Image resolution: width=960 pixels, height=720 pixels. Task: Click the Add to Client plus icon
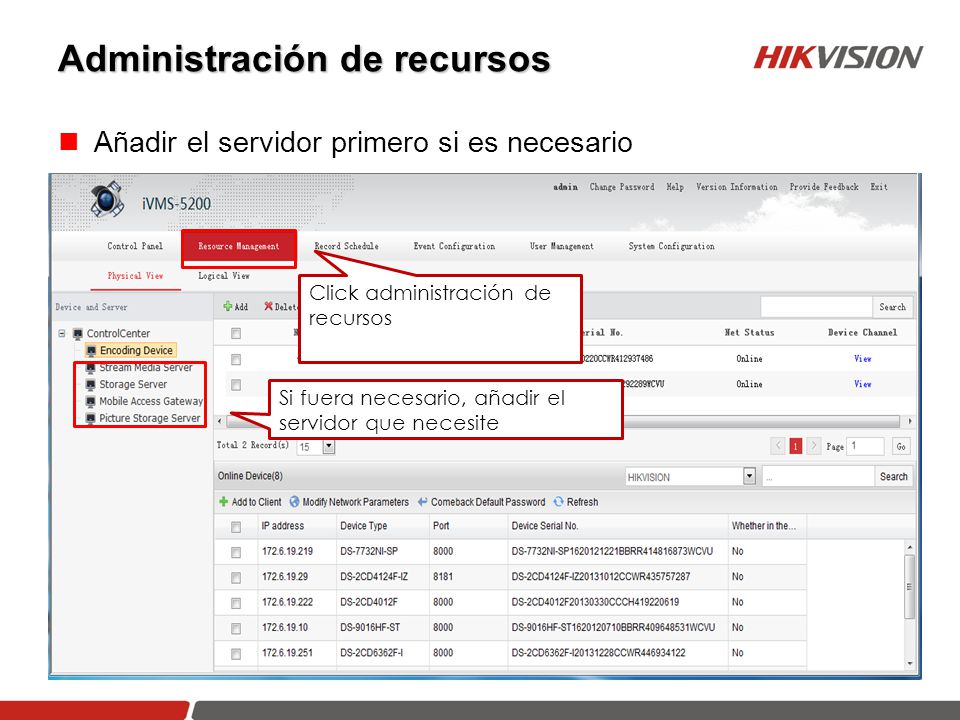tap(223, 502)
